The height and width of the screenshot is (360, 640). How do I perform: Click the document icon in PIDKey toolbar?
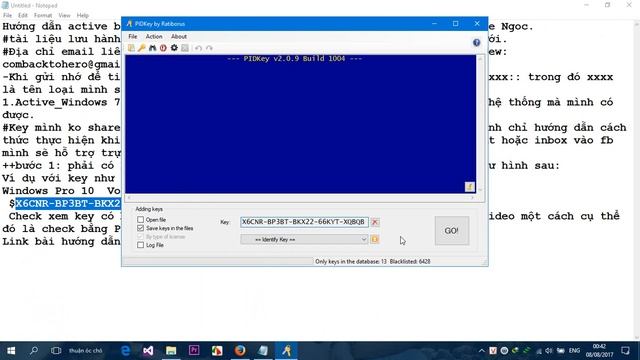click(131, 48)
